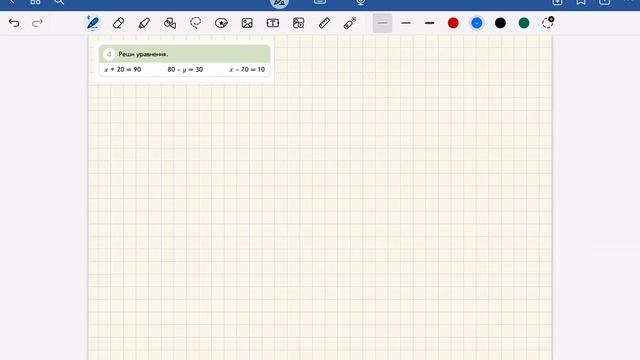Open the page thumbnails grid view
This screenshot has width=640, height=360.
[x=35, y=2]
